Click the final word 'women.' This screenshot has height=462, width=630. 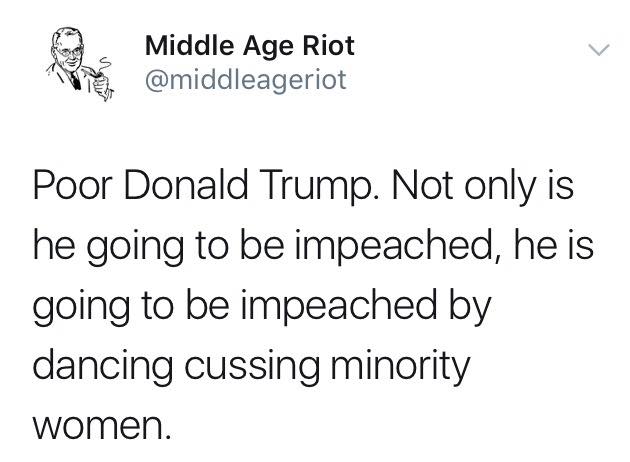(x=102, y=426)
